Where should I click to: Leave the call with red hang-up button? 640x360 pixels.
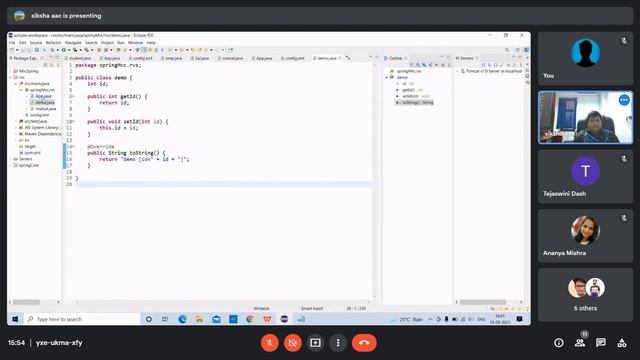(x=364, y=343)
